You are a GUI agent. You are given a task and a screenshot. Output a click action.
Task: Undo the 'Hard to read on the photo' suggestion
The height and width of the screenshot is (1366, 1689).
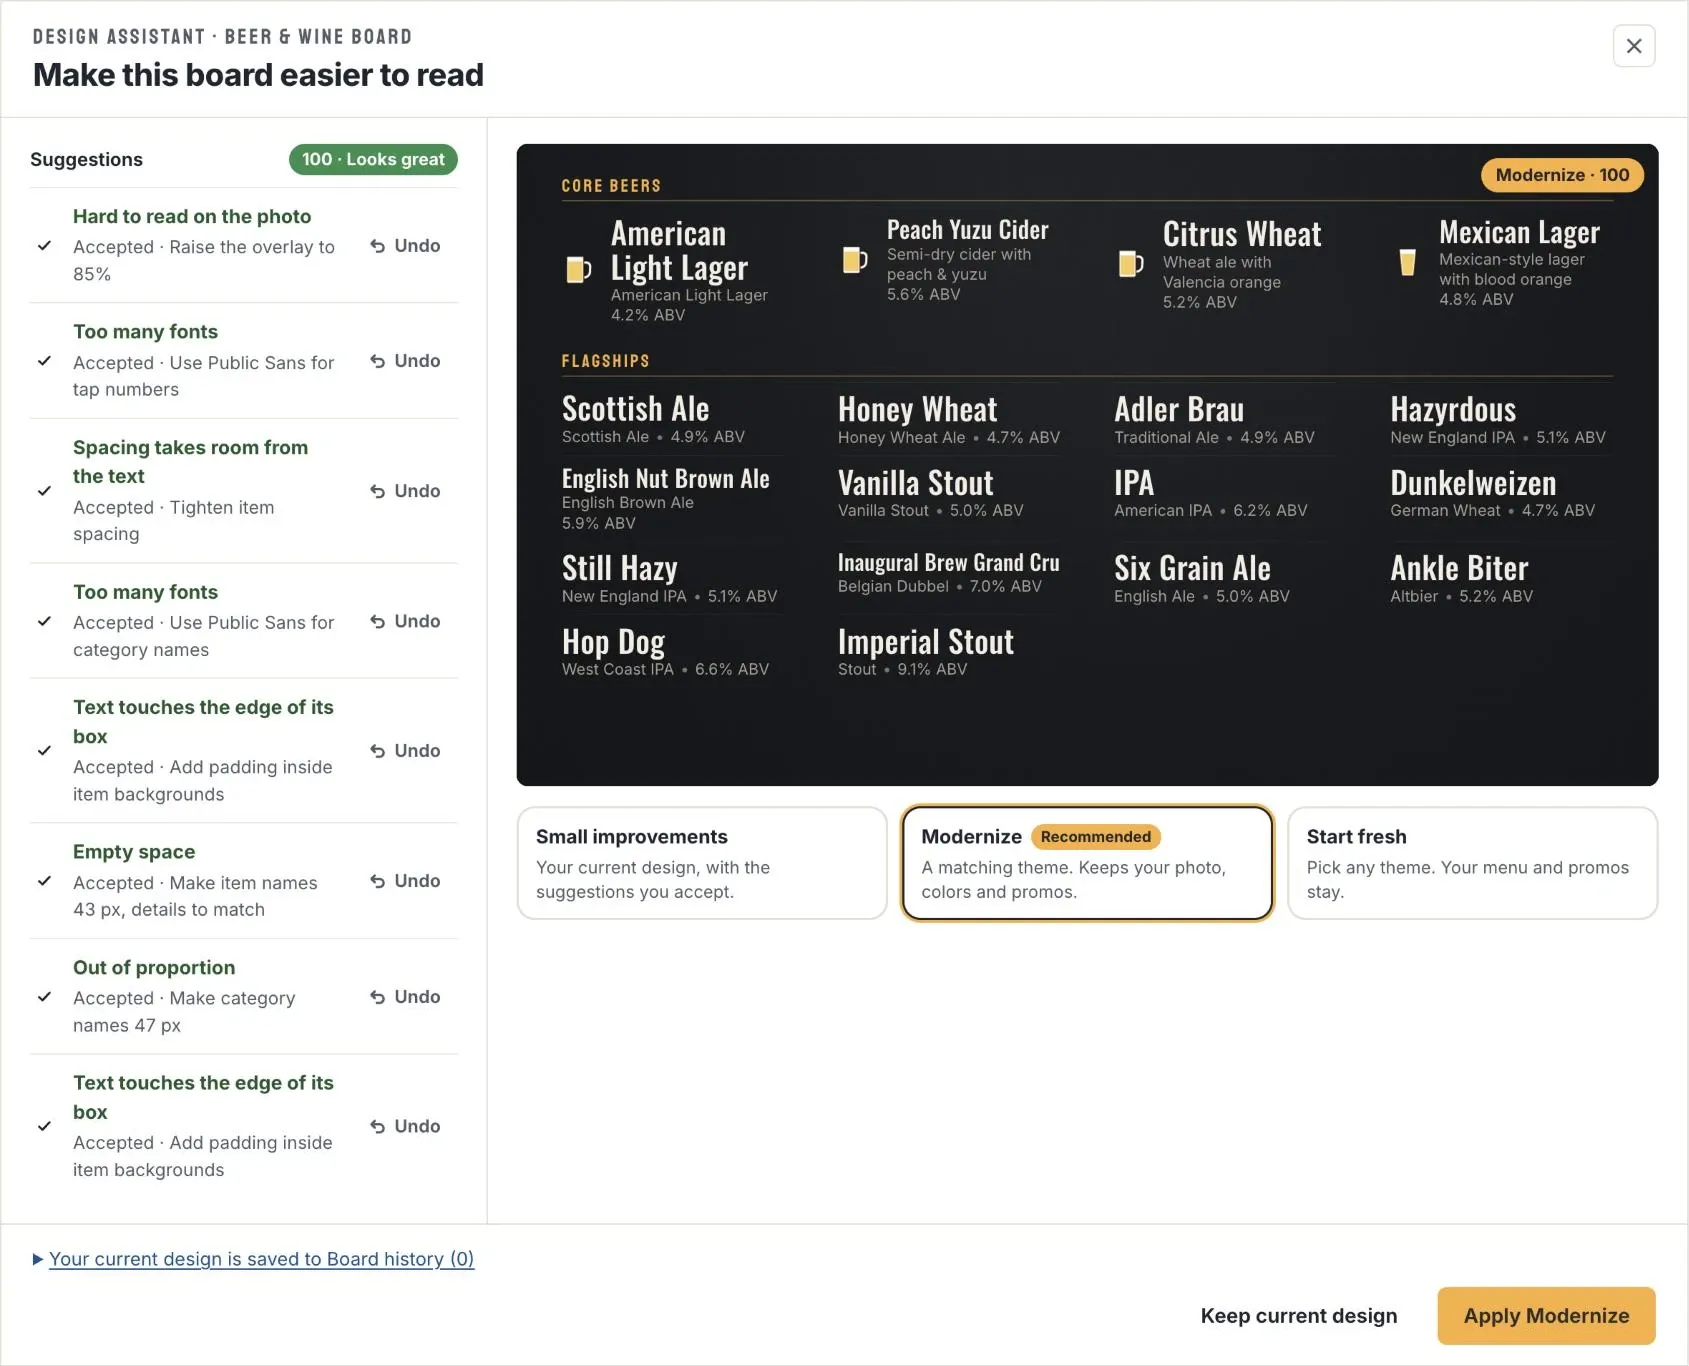click(405, 246)
